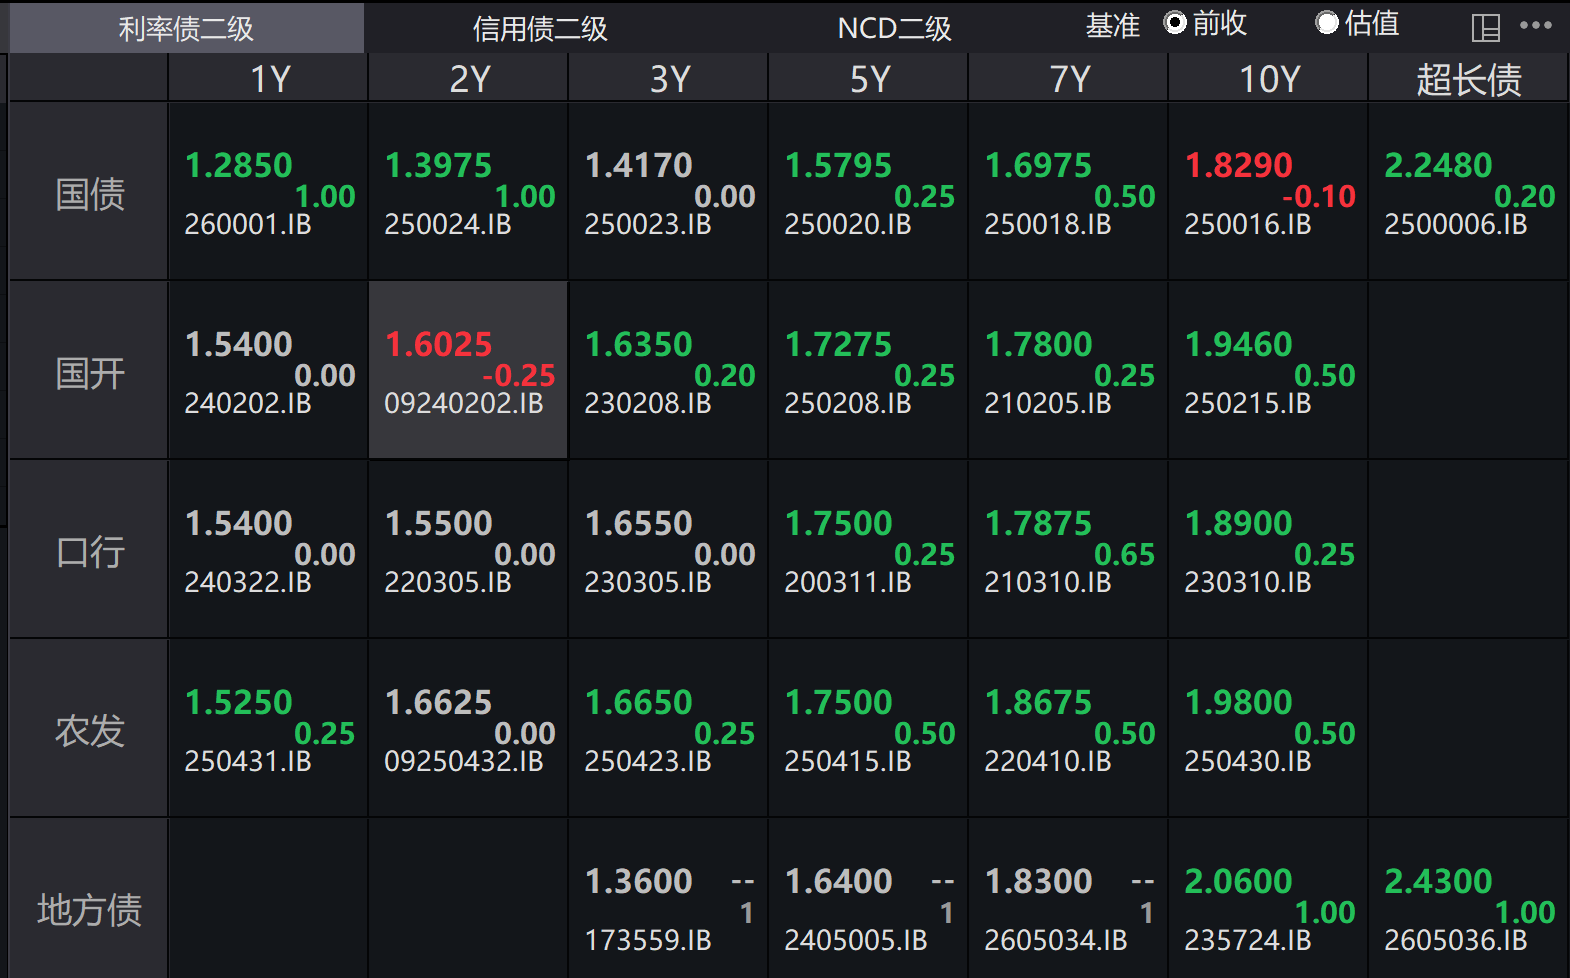Select the 国债 row header

89,192
